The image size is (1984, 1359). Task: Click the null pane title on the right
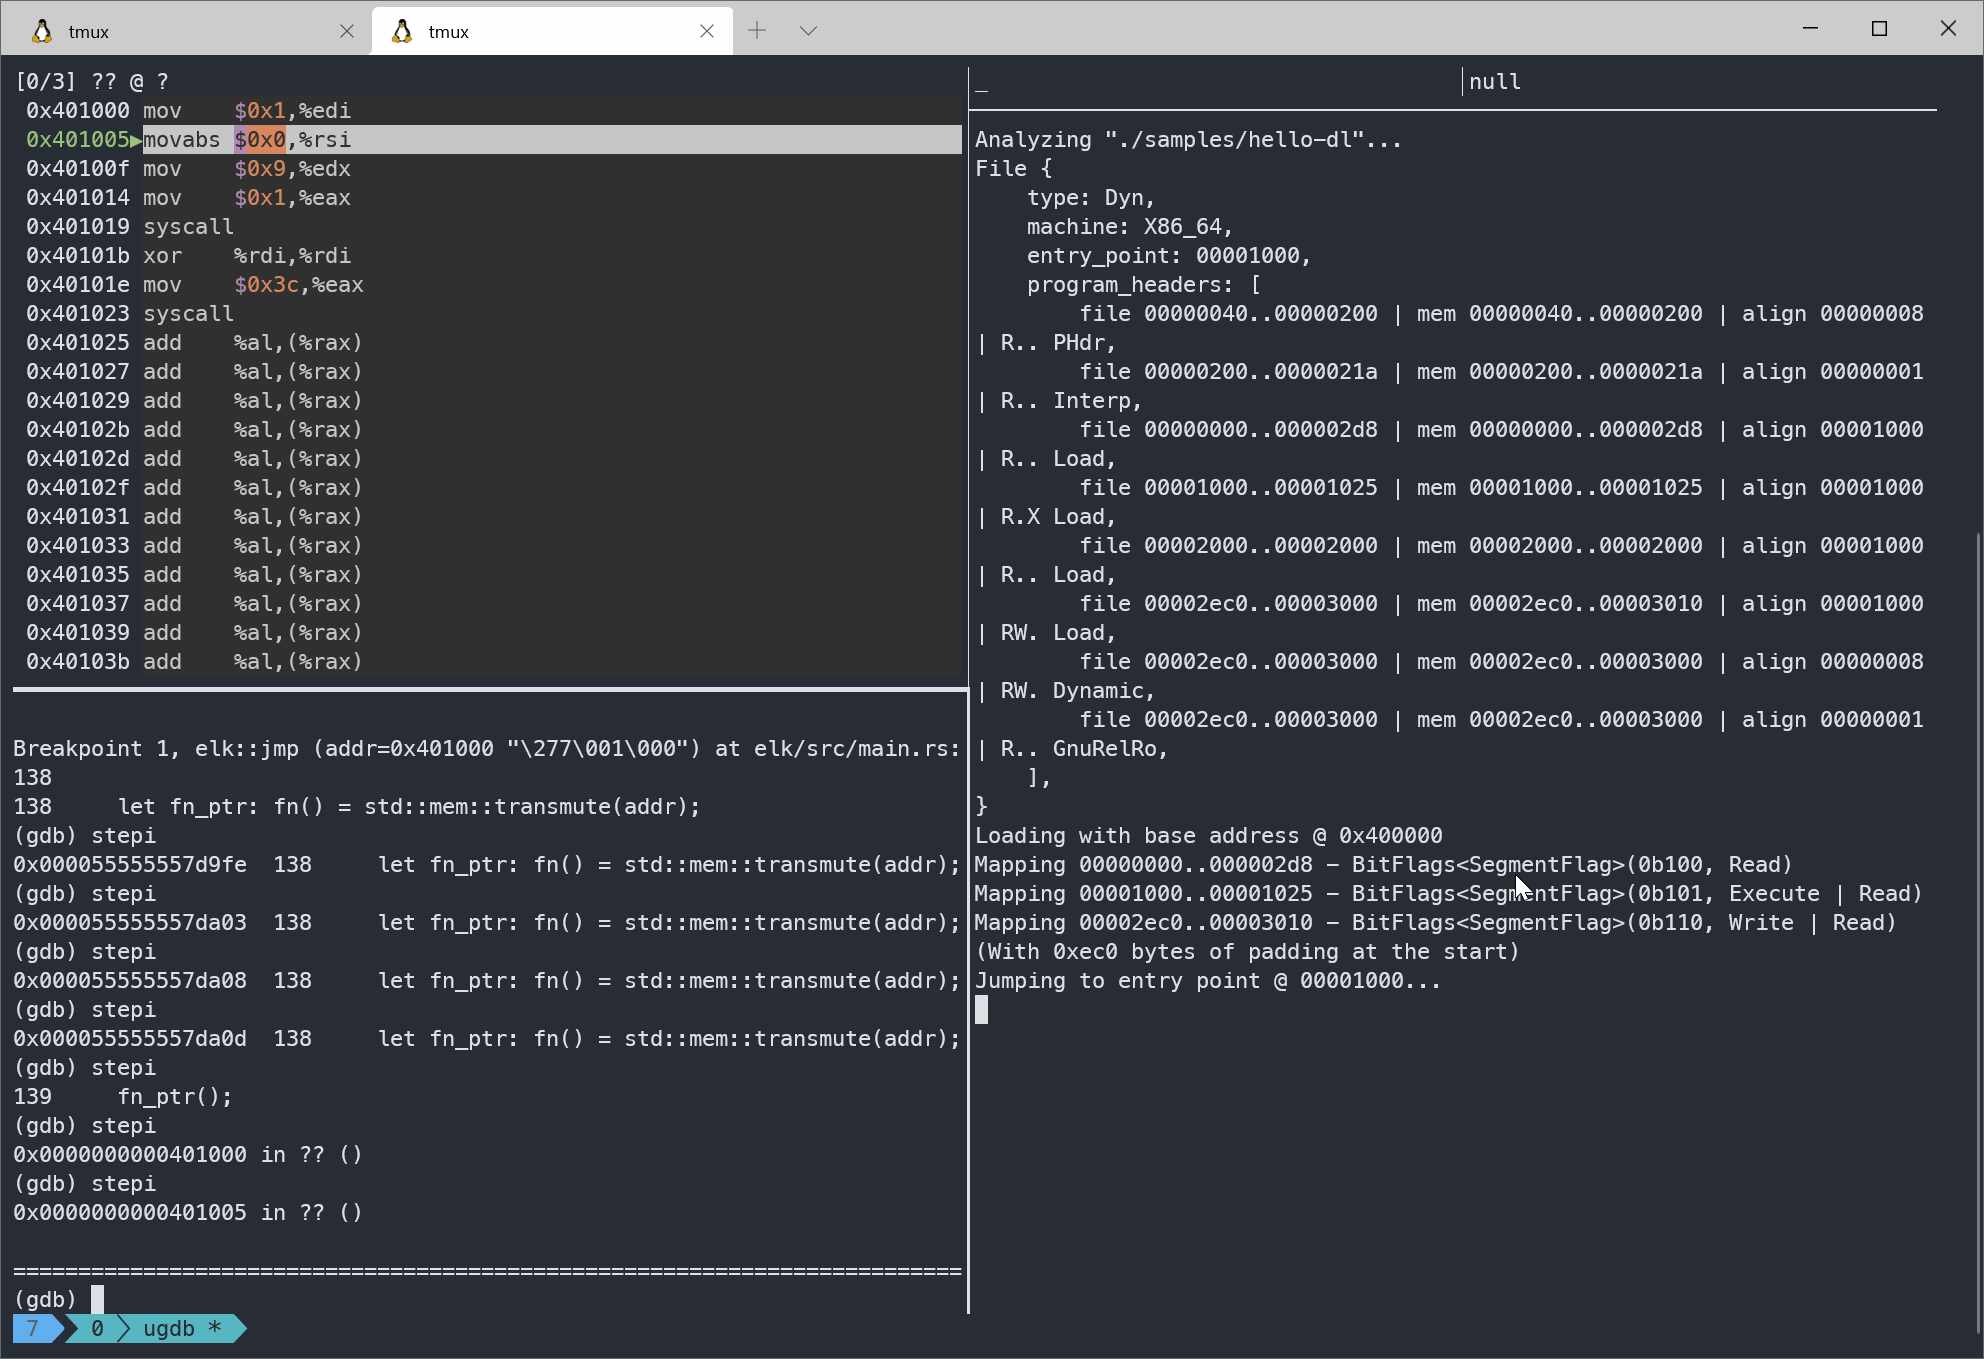coord(1494,82)
